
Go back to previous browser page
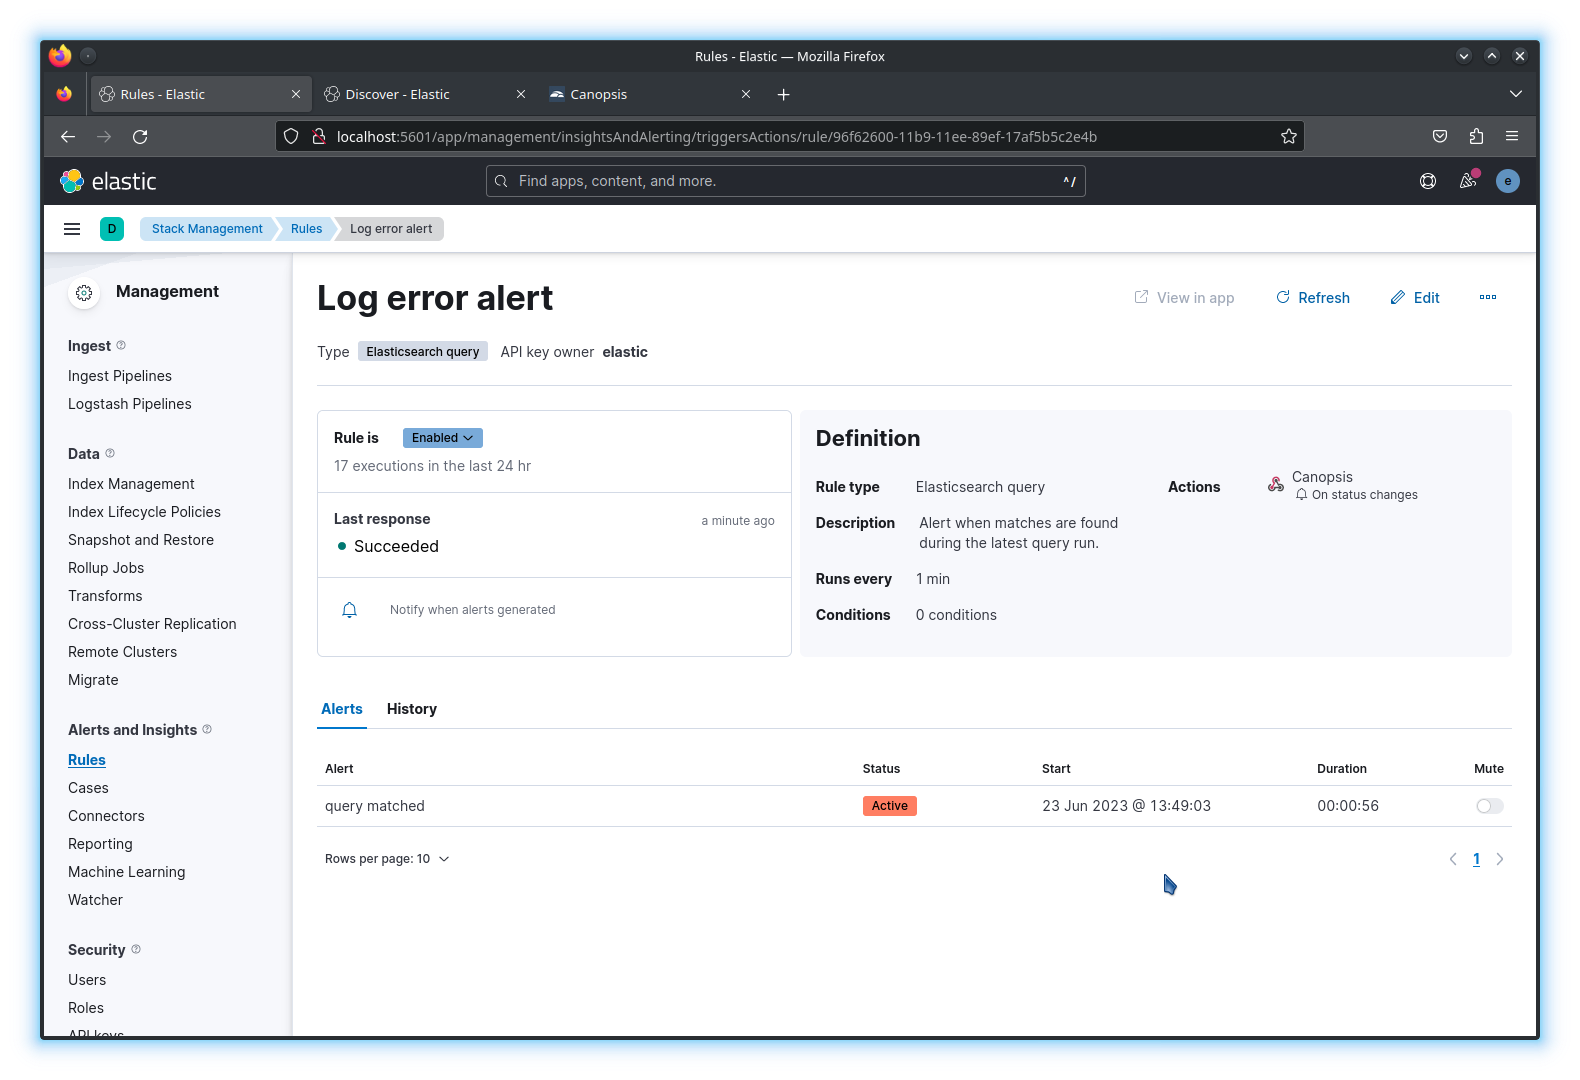click(68, 137)
